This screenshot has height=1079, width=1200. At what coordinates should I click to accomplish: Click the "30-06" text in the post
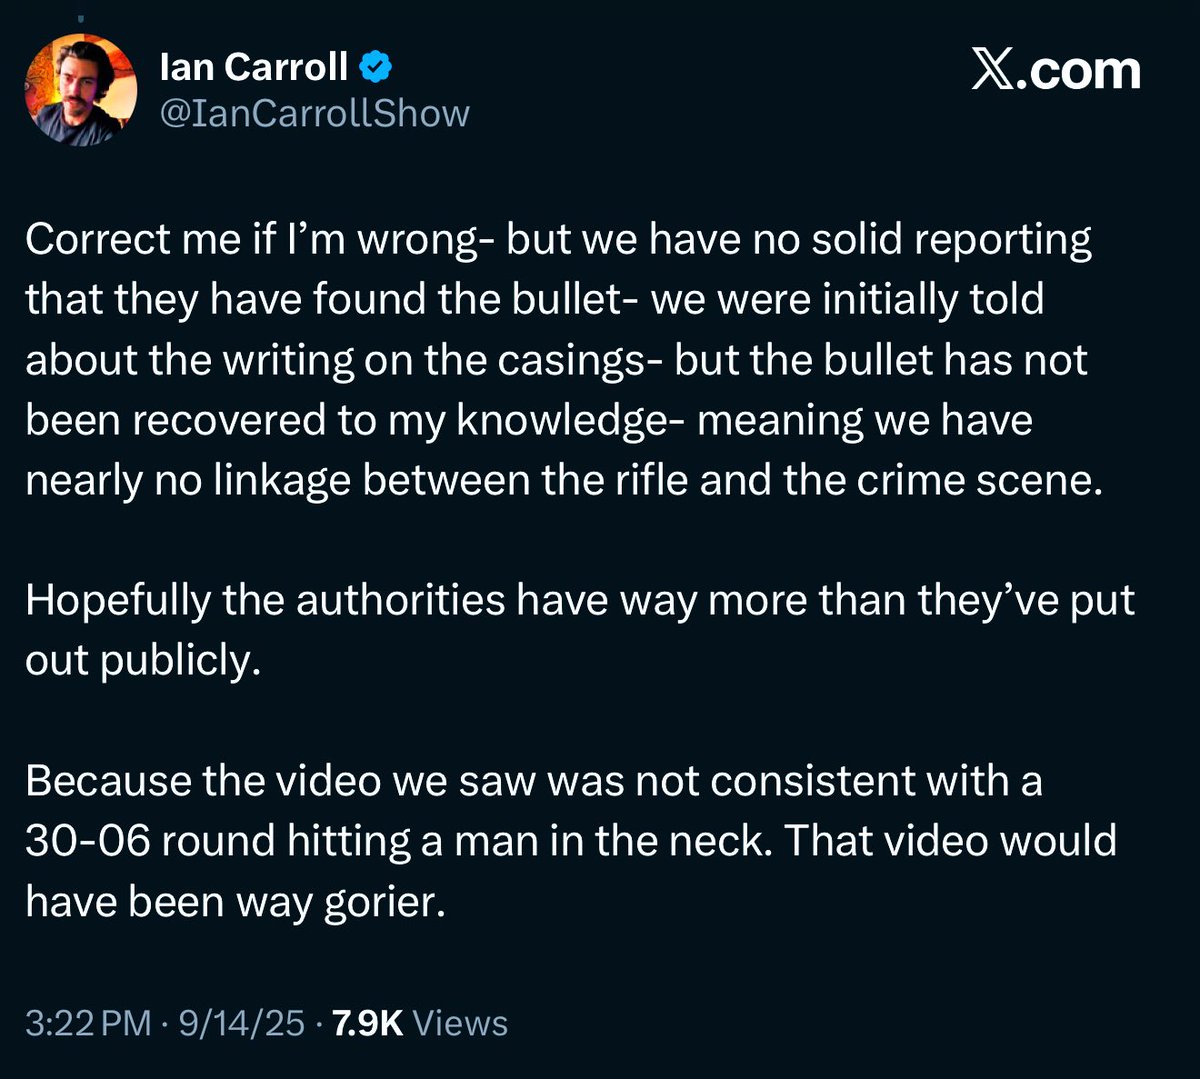86,841
